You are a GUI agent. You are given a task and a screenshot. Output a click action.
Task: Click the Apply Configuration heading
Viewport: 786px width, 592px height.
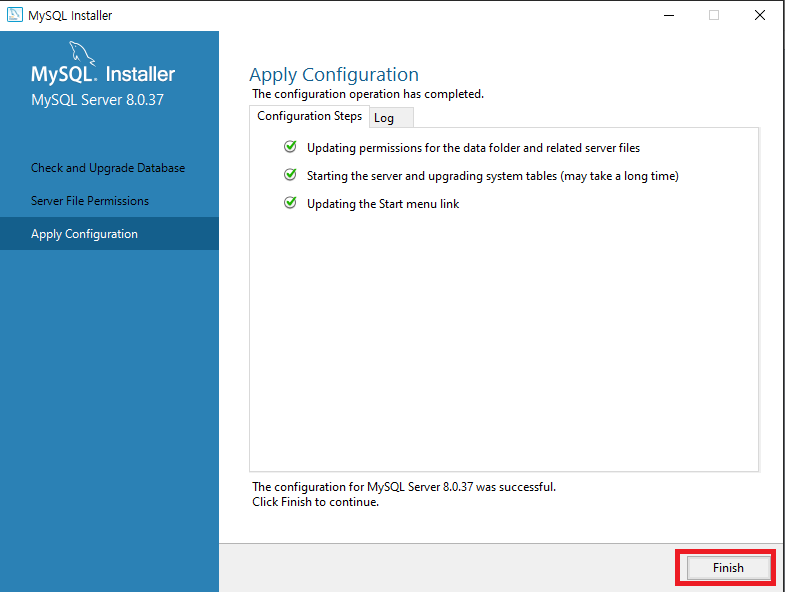tap(334, 75)
